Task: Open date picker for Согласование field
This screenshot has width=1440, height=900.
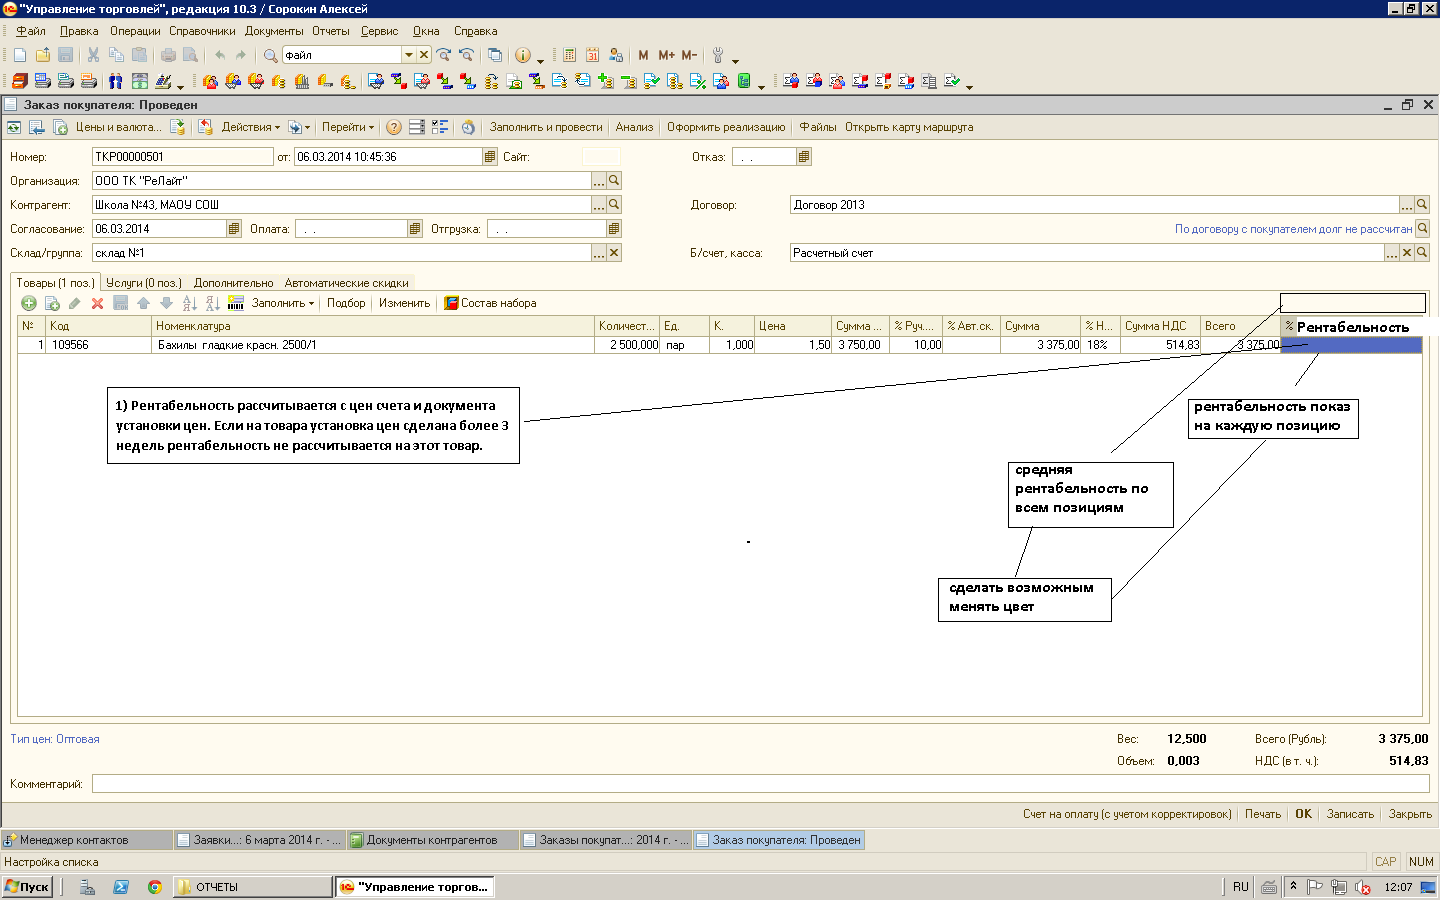Action: tap(234, 229)
